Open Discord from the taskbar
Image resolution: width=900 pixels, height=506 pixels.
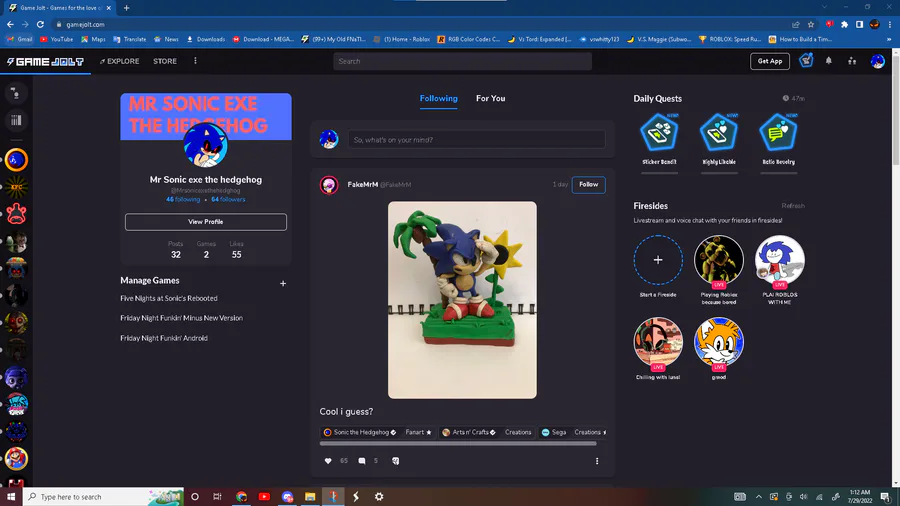pyautogui.click(x=287, y=497)
